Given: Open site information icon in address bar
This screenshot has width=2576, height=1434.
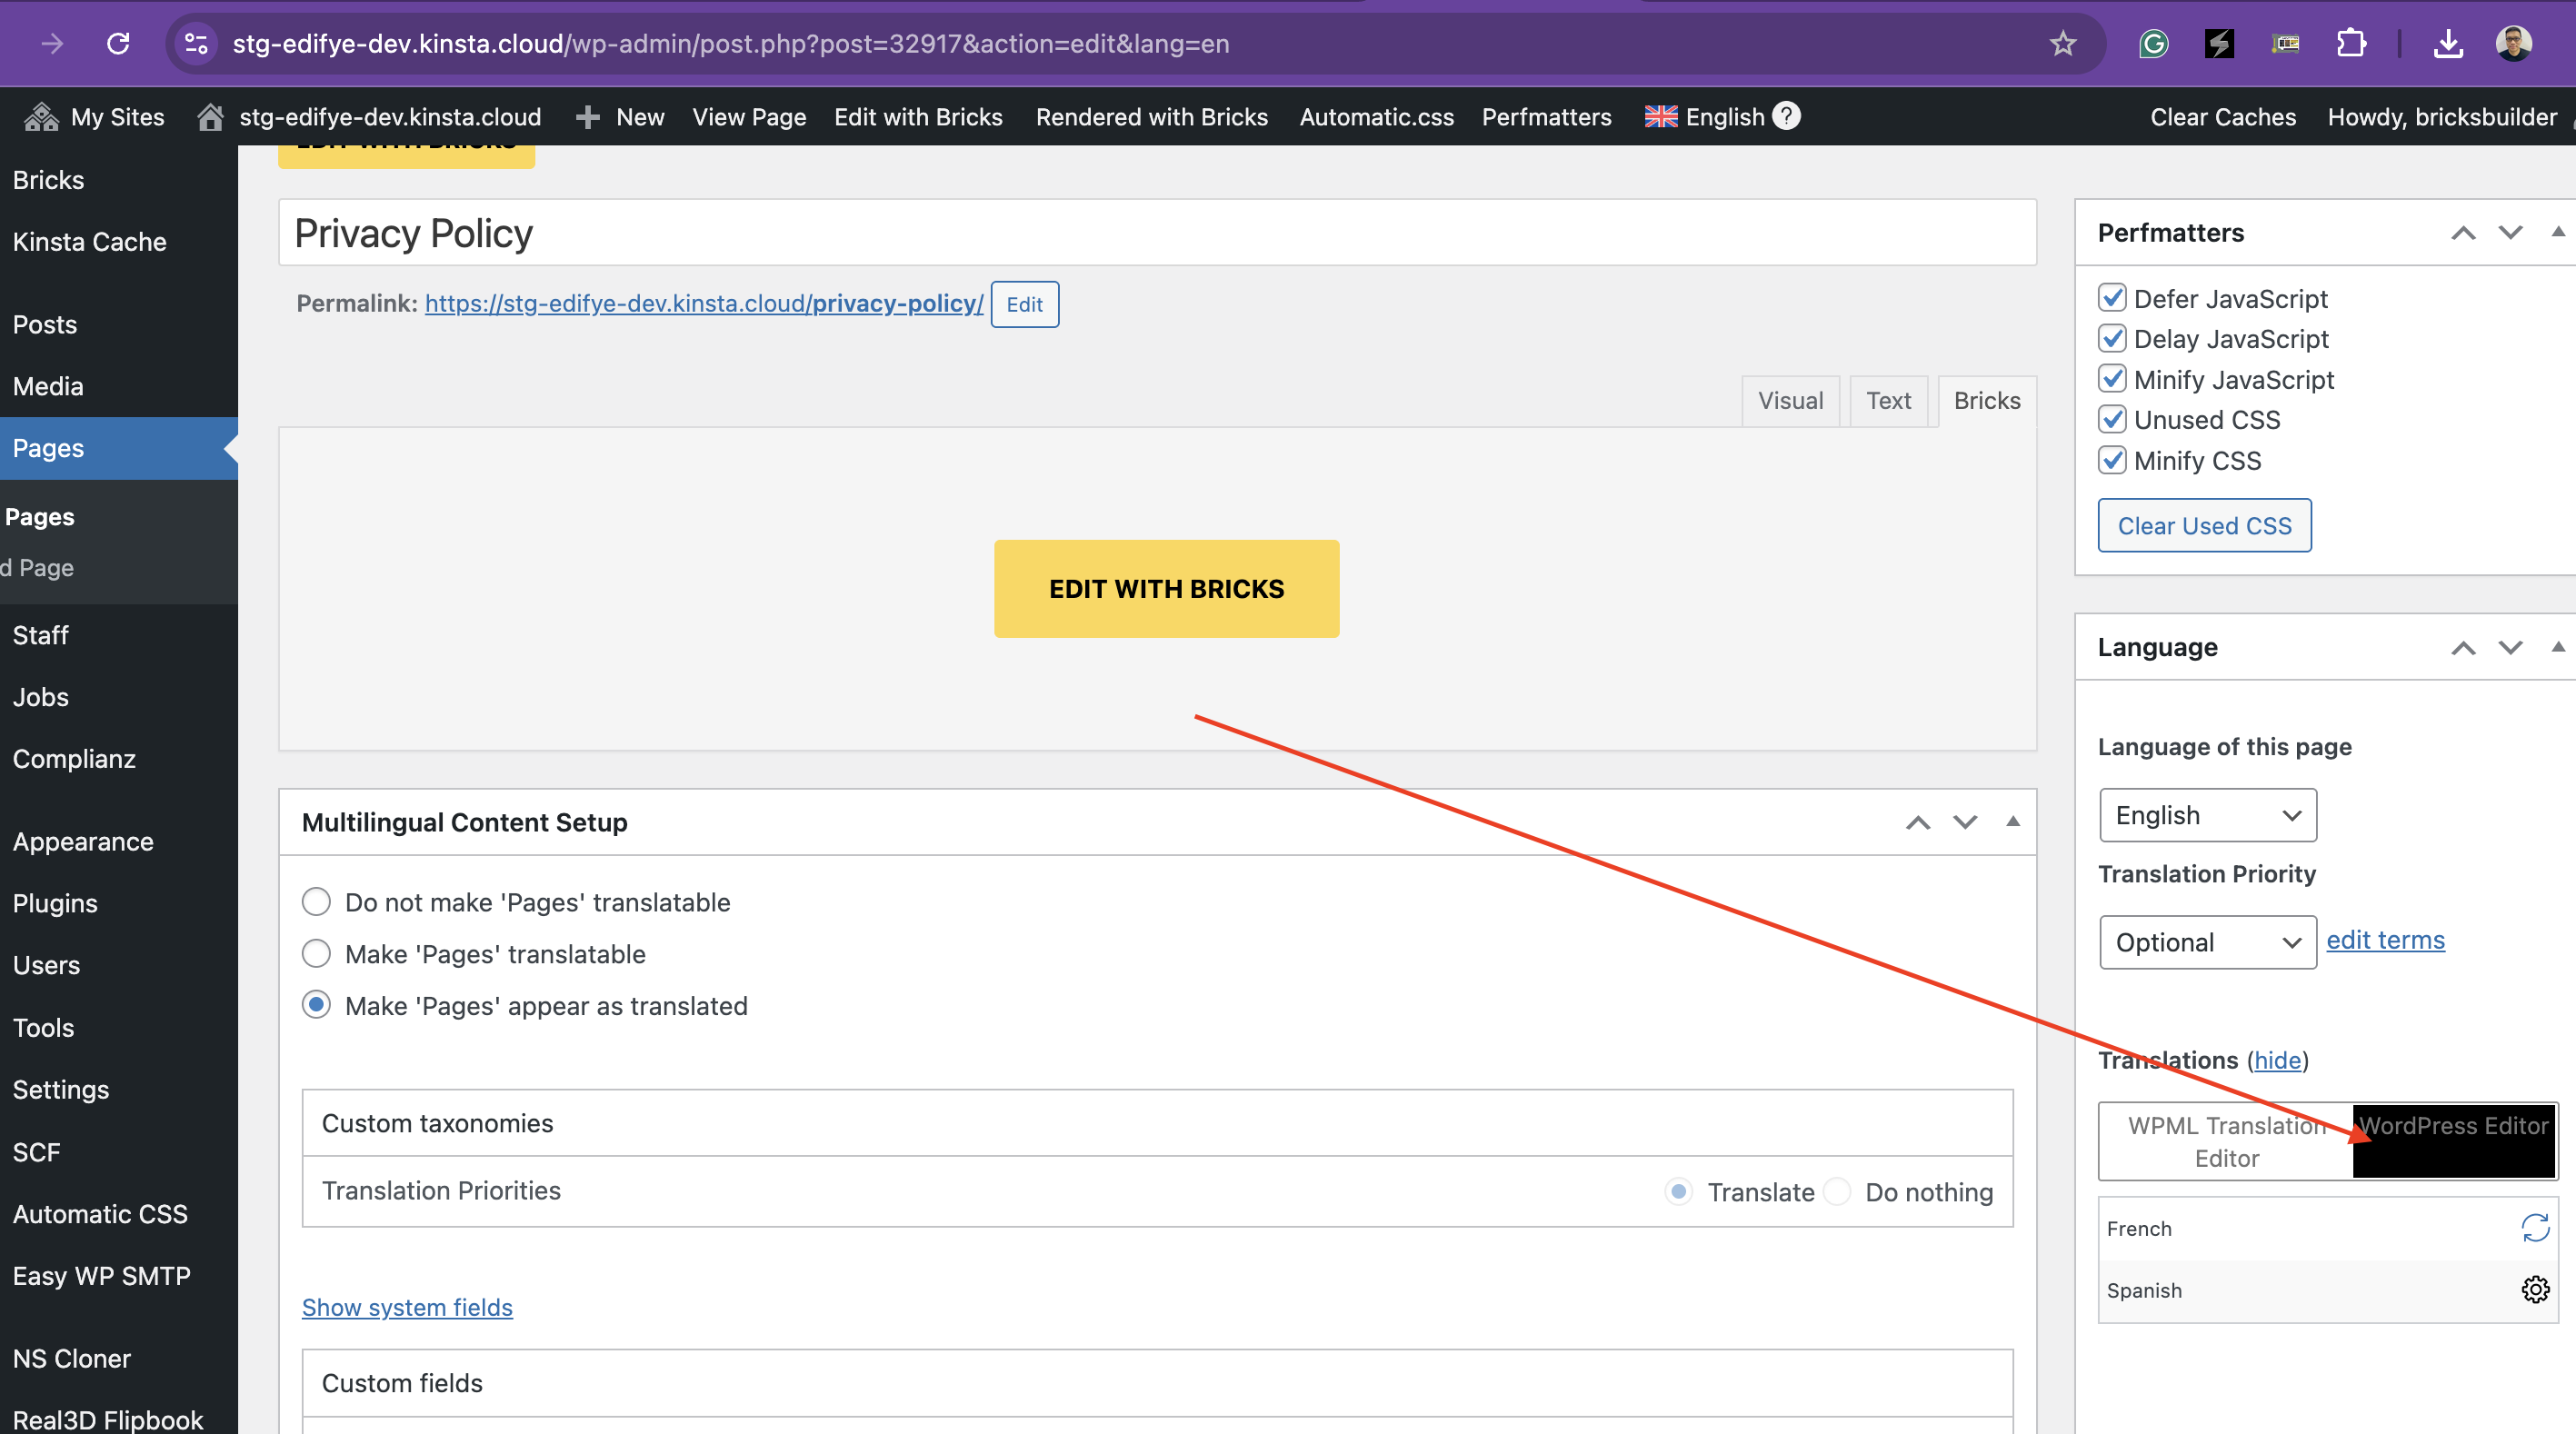Looking at the screenshot, I should [196, 43].
